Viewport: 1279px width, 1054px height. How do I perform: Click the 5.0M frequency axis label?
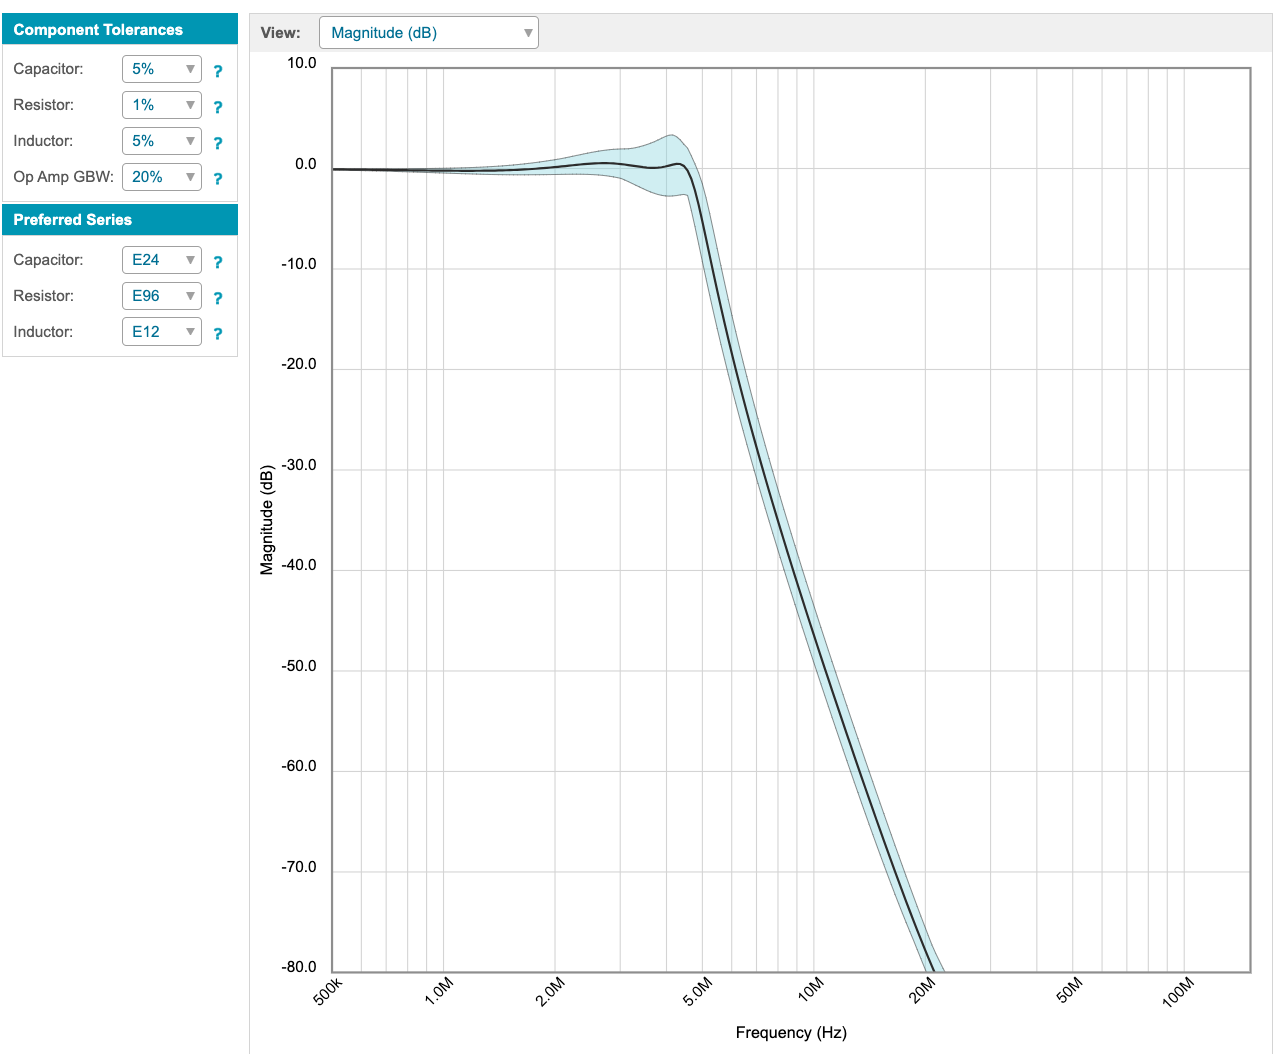(x=698, y=991)
